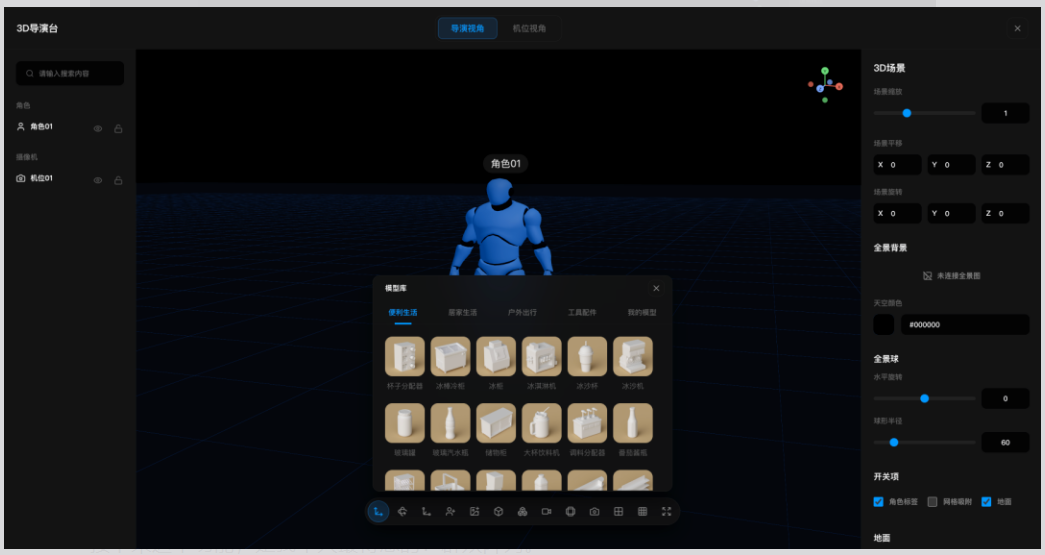This screenshot has height=555, width=1045.
Task: Adjust the 场景缩放 slider handle
Action: click(906, 113)
